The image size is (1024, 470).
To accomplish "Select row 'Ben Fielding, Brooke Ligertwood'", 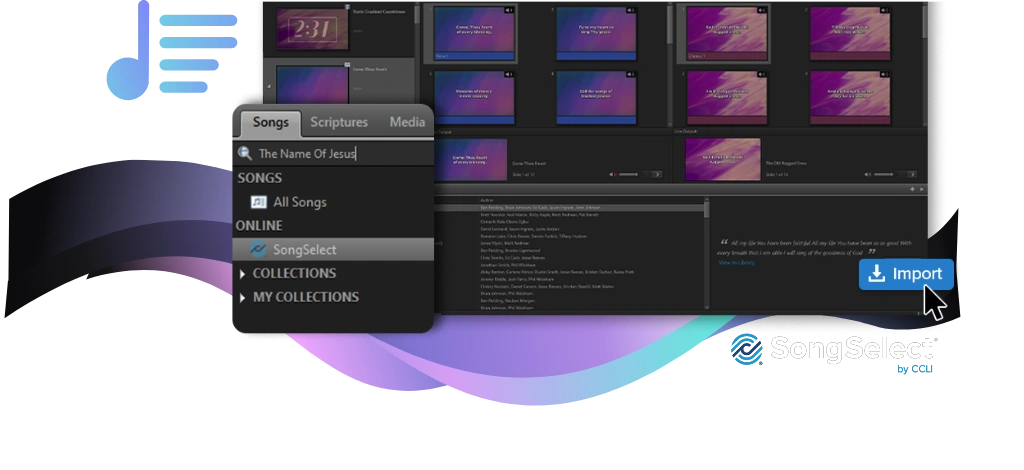I will coord(571,251).
